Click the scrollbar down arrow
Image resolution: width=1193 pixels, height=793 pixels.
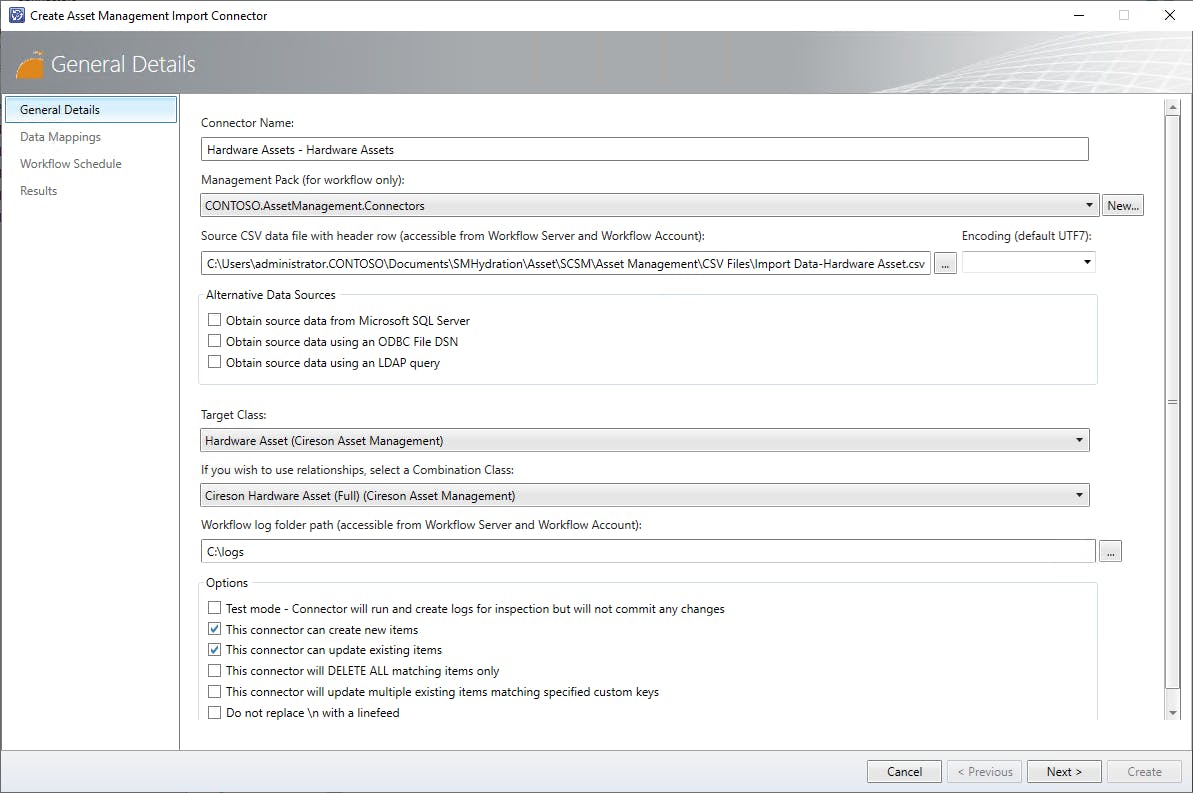(1173, 712)
